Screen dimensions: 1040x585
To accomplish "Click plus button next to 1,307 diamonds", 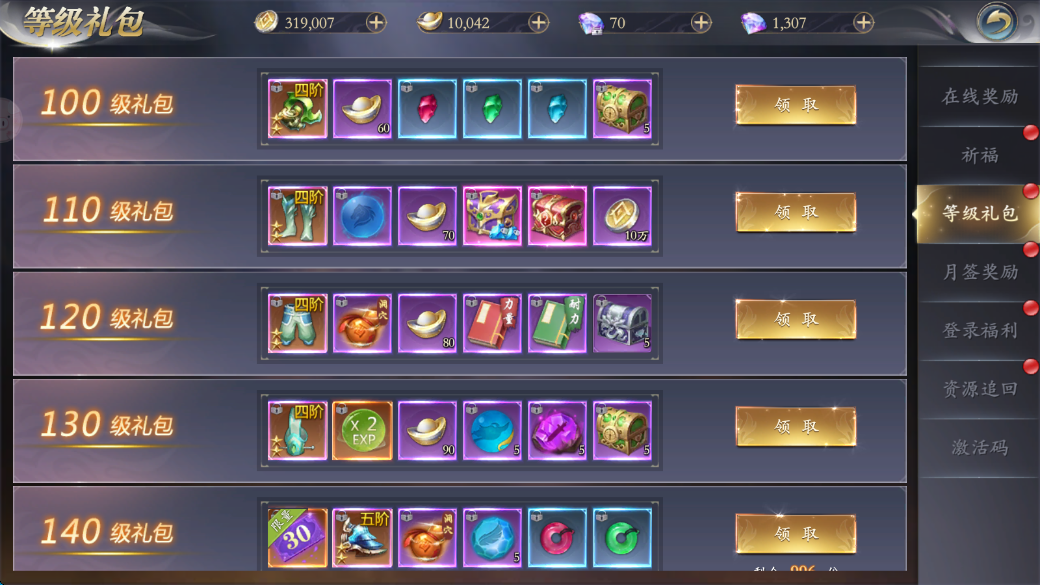I will click(864, 23).
